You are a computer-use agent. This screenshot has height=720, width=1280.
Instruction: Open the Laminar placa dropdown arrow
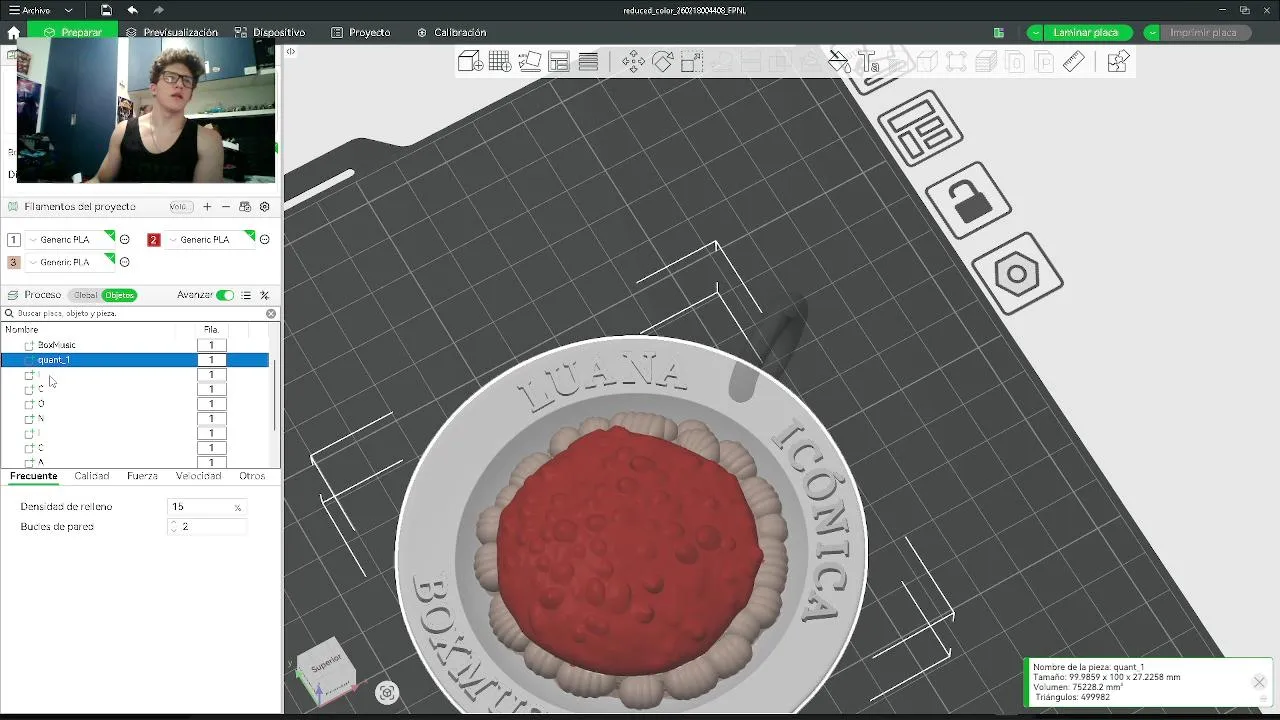click(1036, 32)
